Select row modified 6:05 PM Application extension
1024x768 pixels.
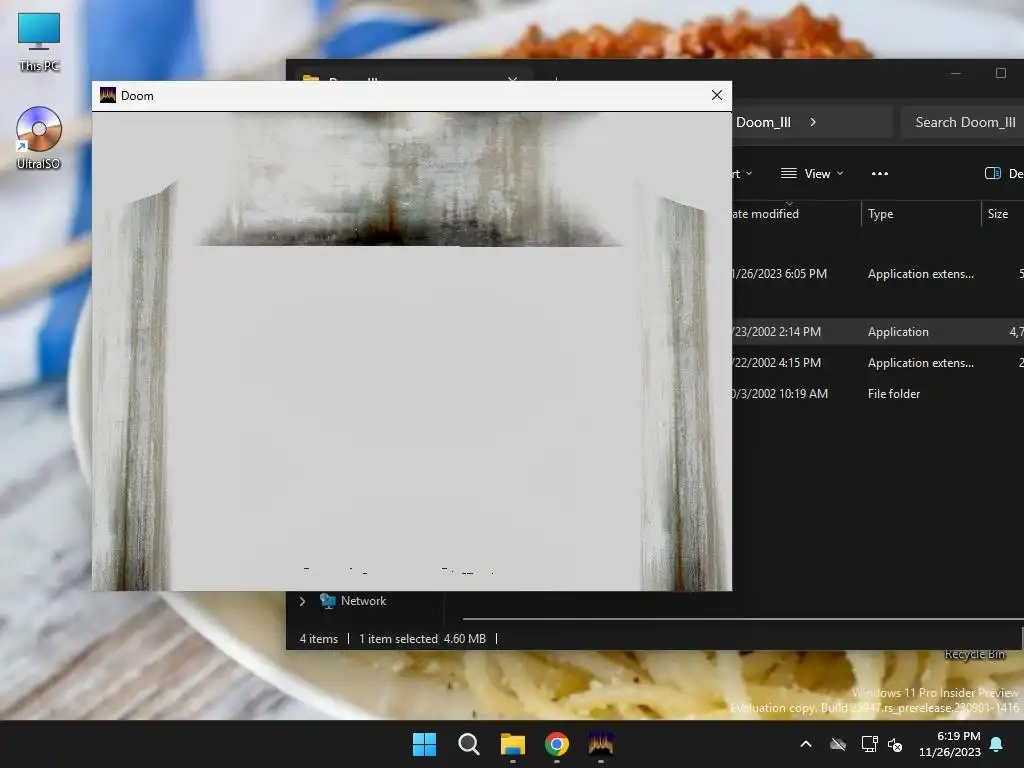tap(878, 274)
